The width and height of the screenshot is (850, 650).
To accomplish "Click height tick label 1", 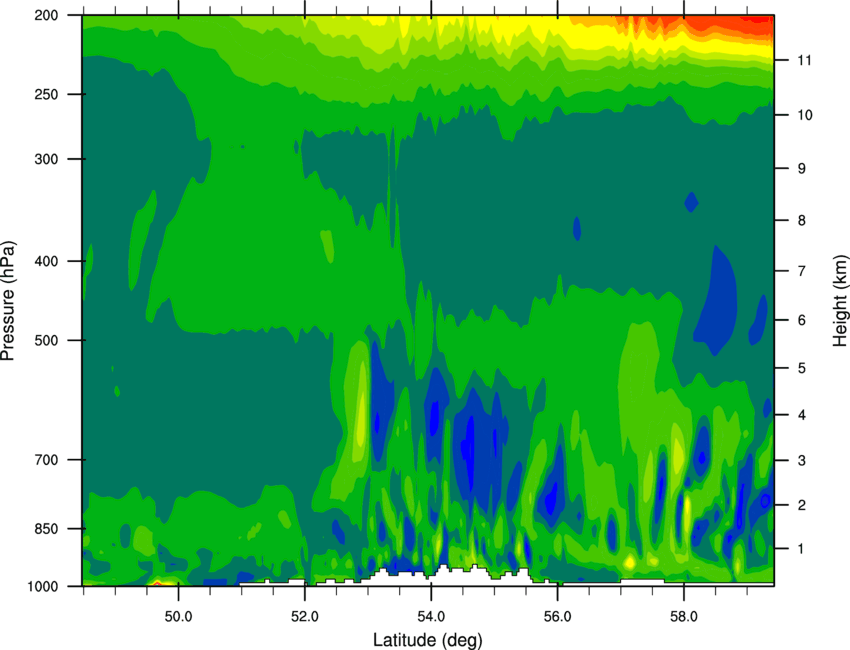I will pyautogui.click(x=802, y=549).
